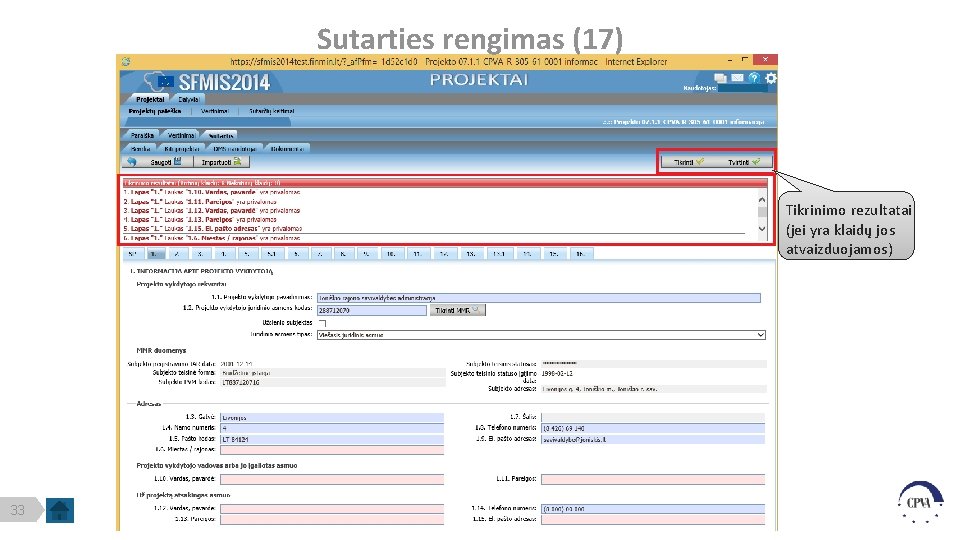Click the up arrow of error list scrollbar
The image size is (960, 540).
click(762, 200)
